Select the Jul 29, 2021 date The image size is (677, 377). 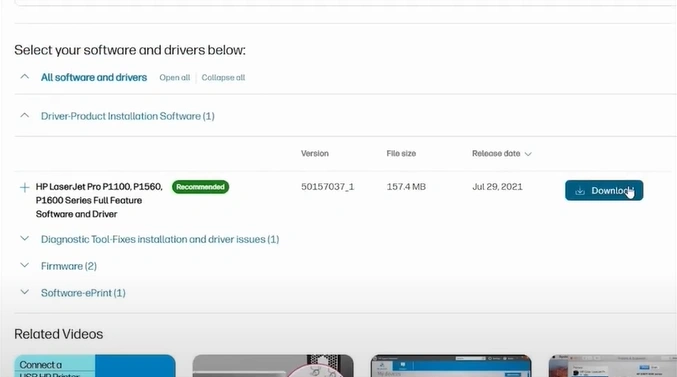click(497, 187)
